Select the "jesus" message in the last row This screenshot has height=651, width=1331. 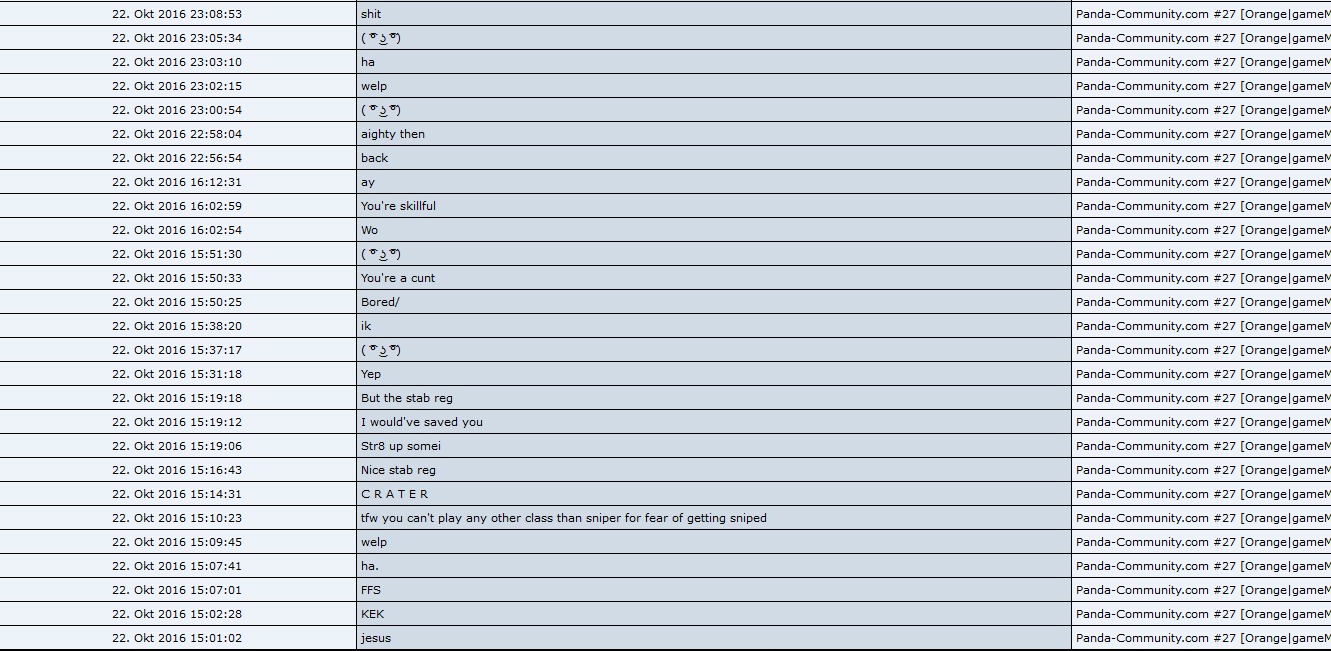click(376, 638)
